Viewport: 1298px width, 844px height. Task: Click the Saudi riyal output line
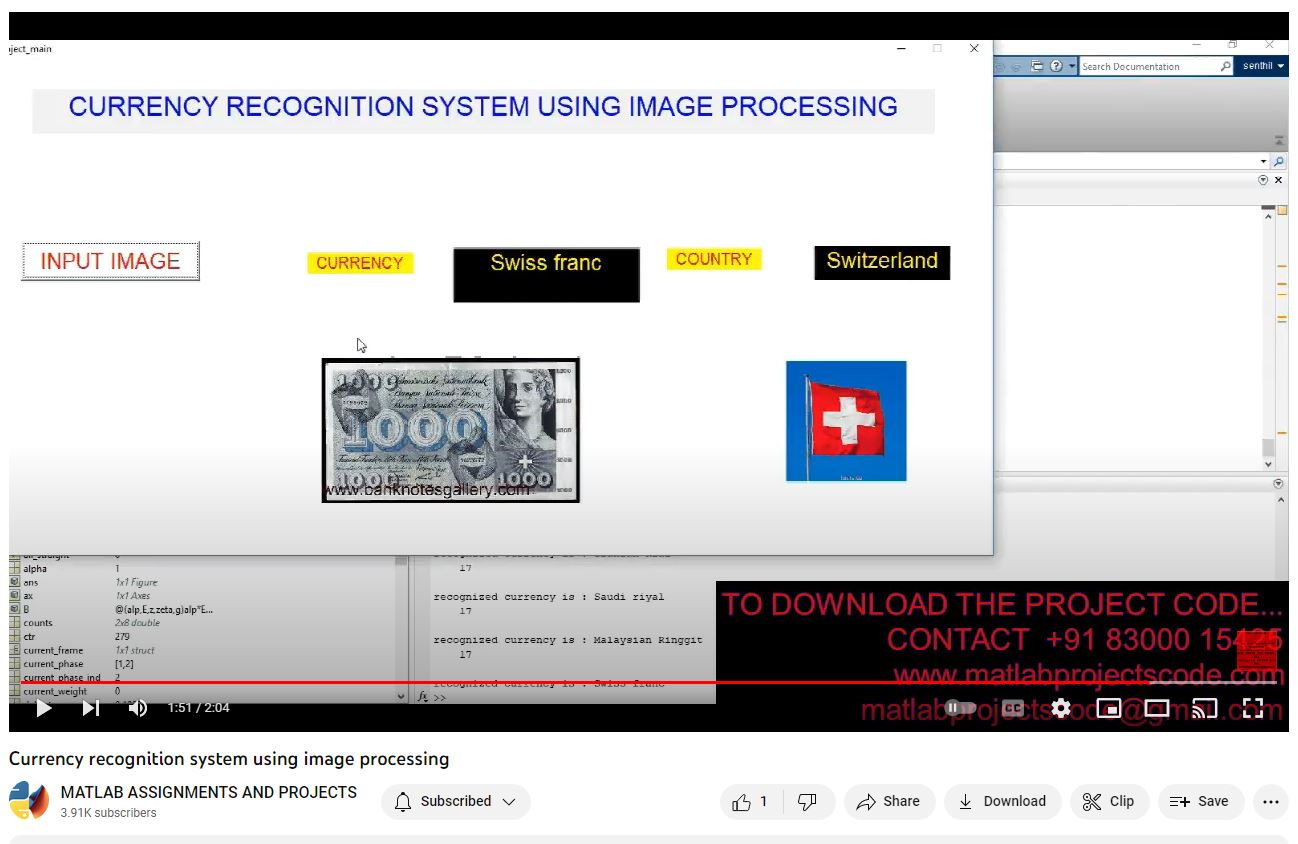click(549, 597)
